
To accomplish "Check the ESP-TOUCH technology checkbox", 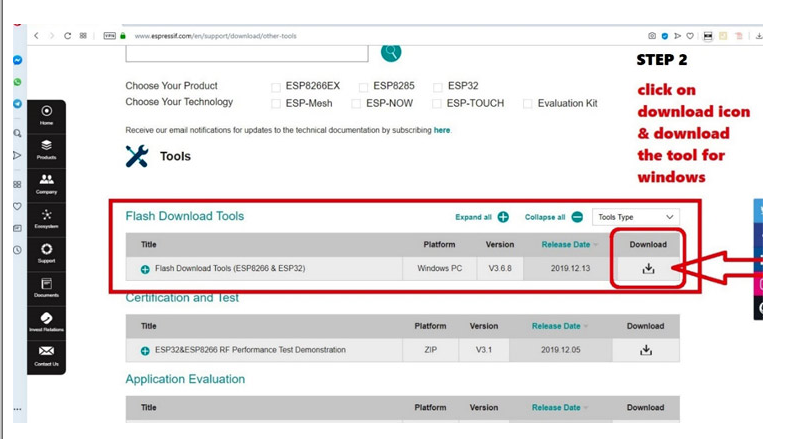I will click(436, 104).
